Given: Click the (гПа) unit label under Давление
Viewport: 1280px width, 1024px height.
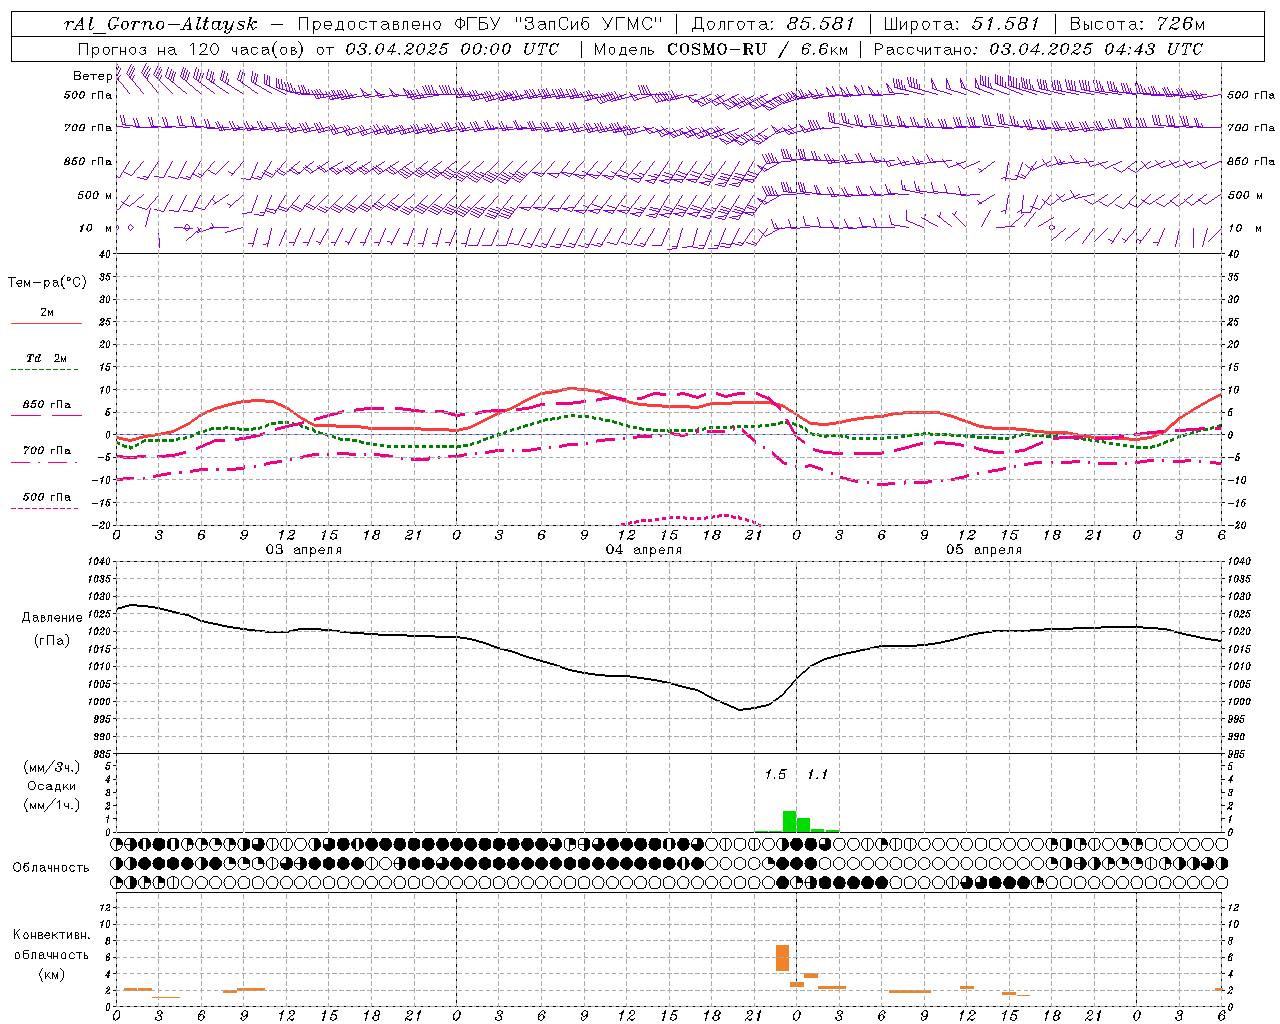Looking at the screenshot, I should pyautogui.click(x=51, y=641).
